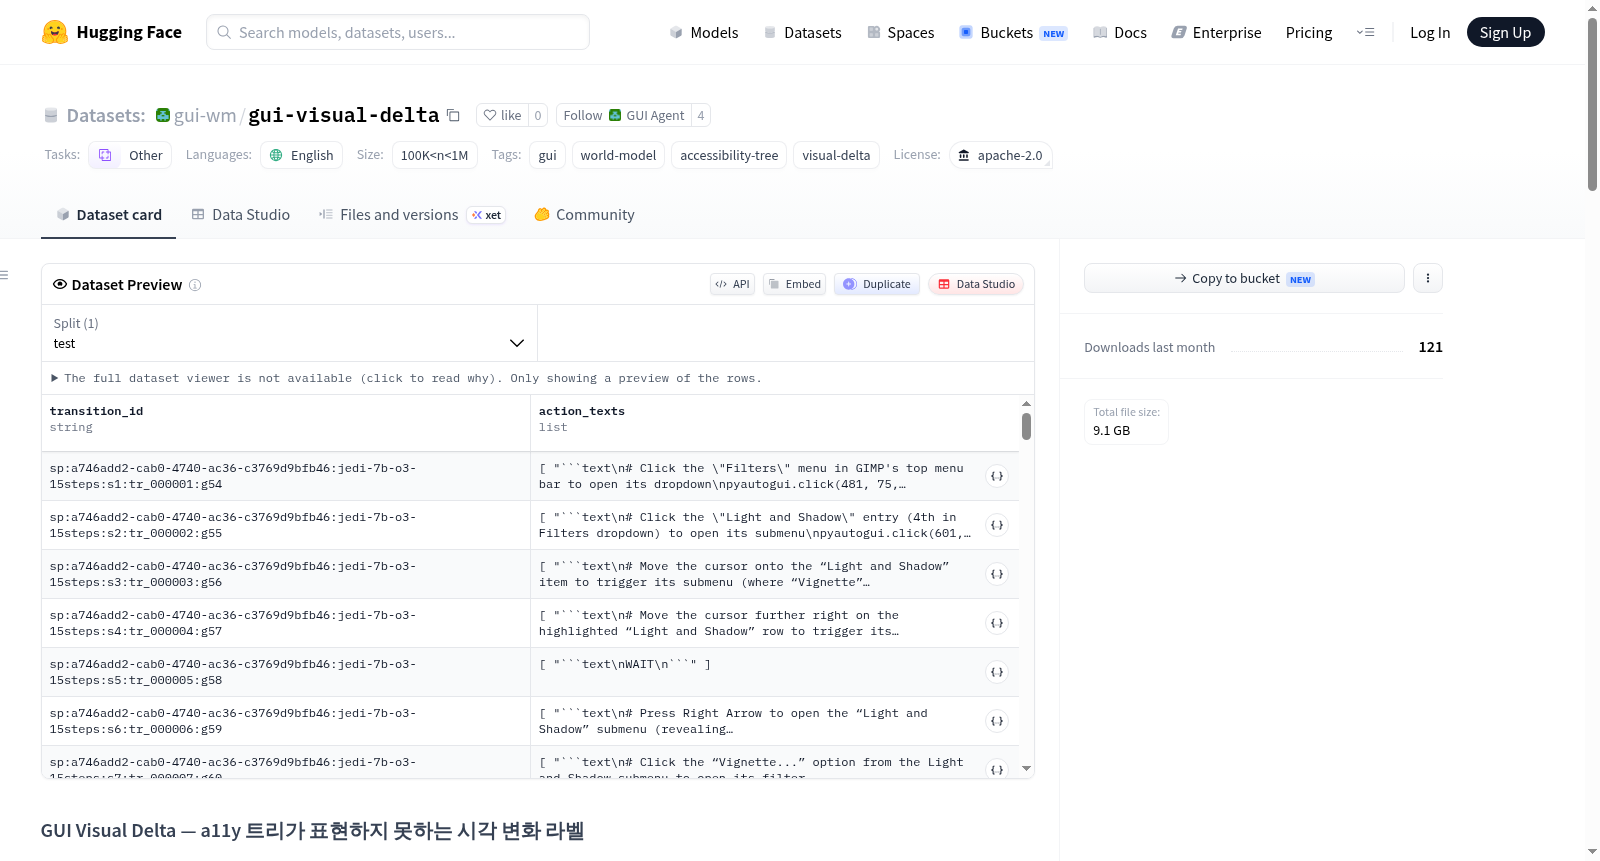Go to Spaces page
Image resolution: width=1600 pixels, height=861 pixels.
click(x=901, y=32)
